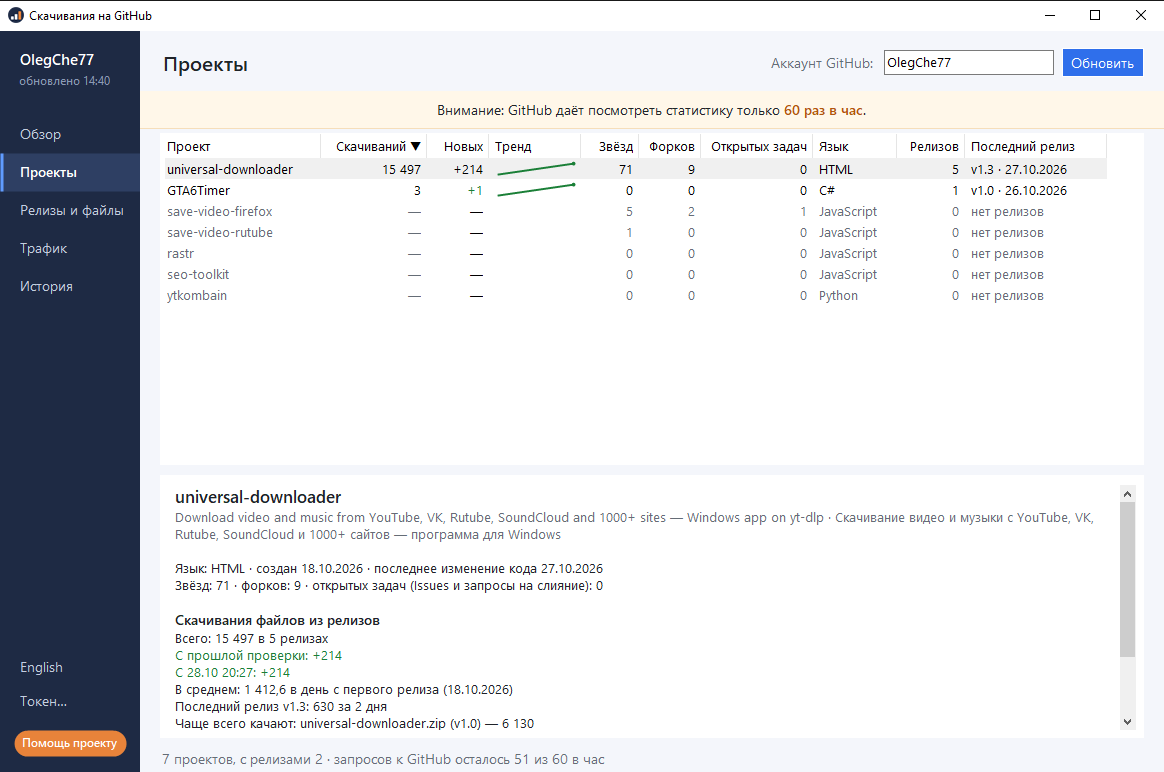Open the Токен... settings
The image size is (1164, 772).
pos(44,701)
